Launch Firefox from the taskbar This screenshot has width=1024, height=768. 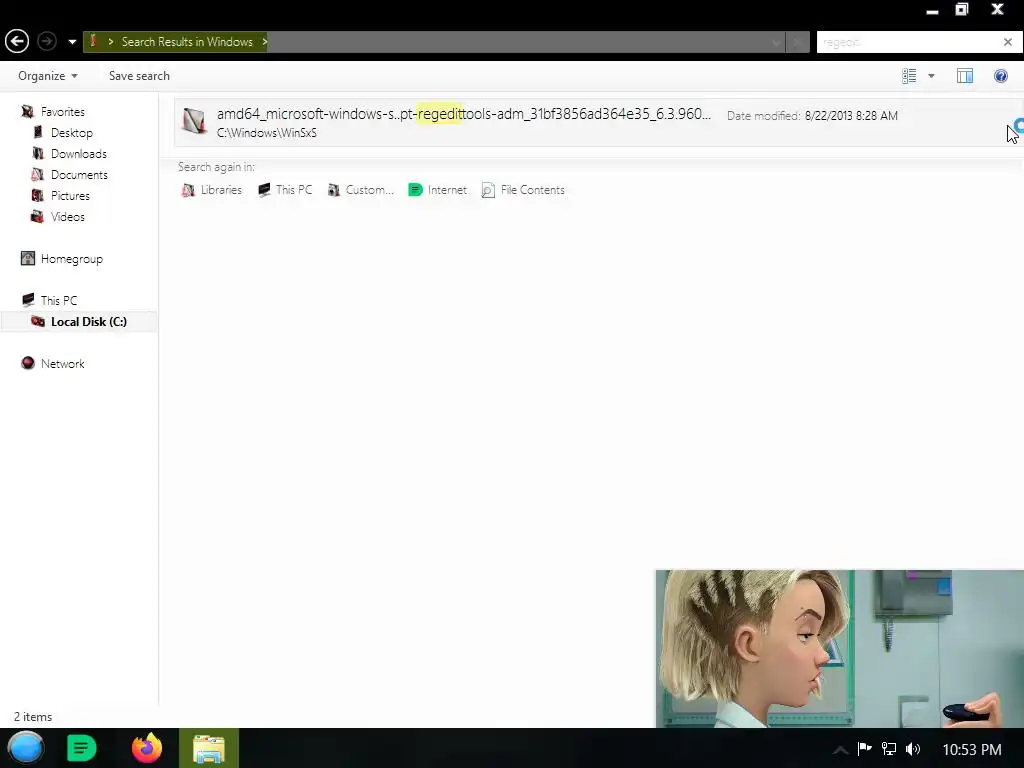[x=147, y=748]
